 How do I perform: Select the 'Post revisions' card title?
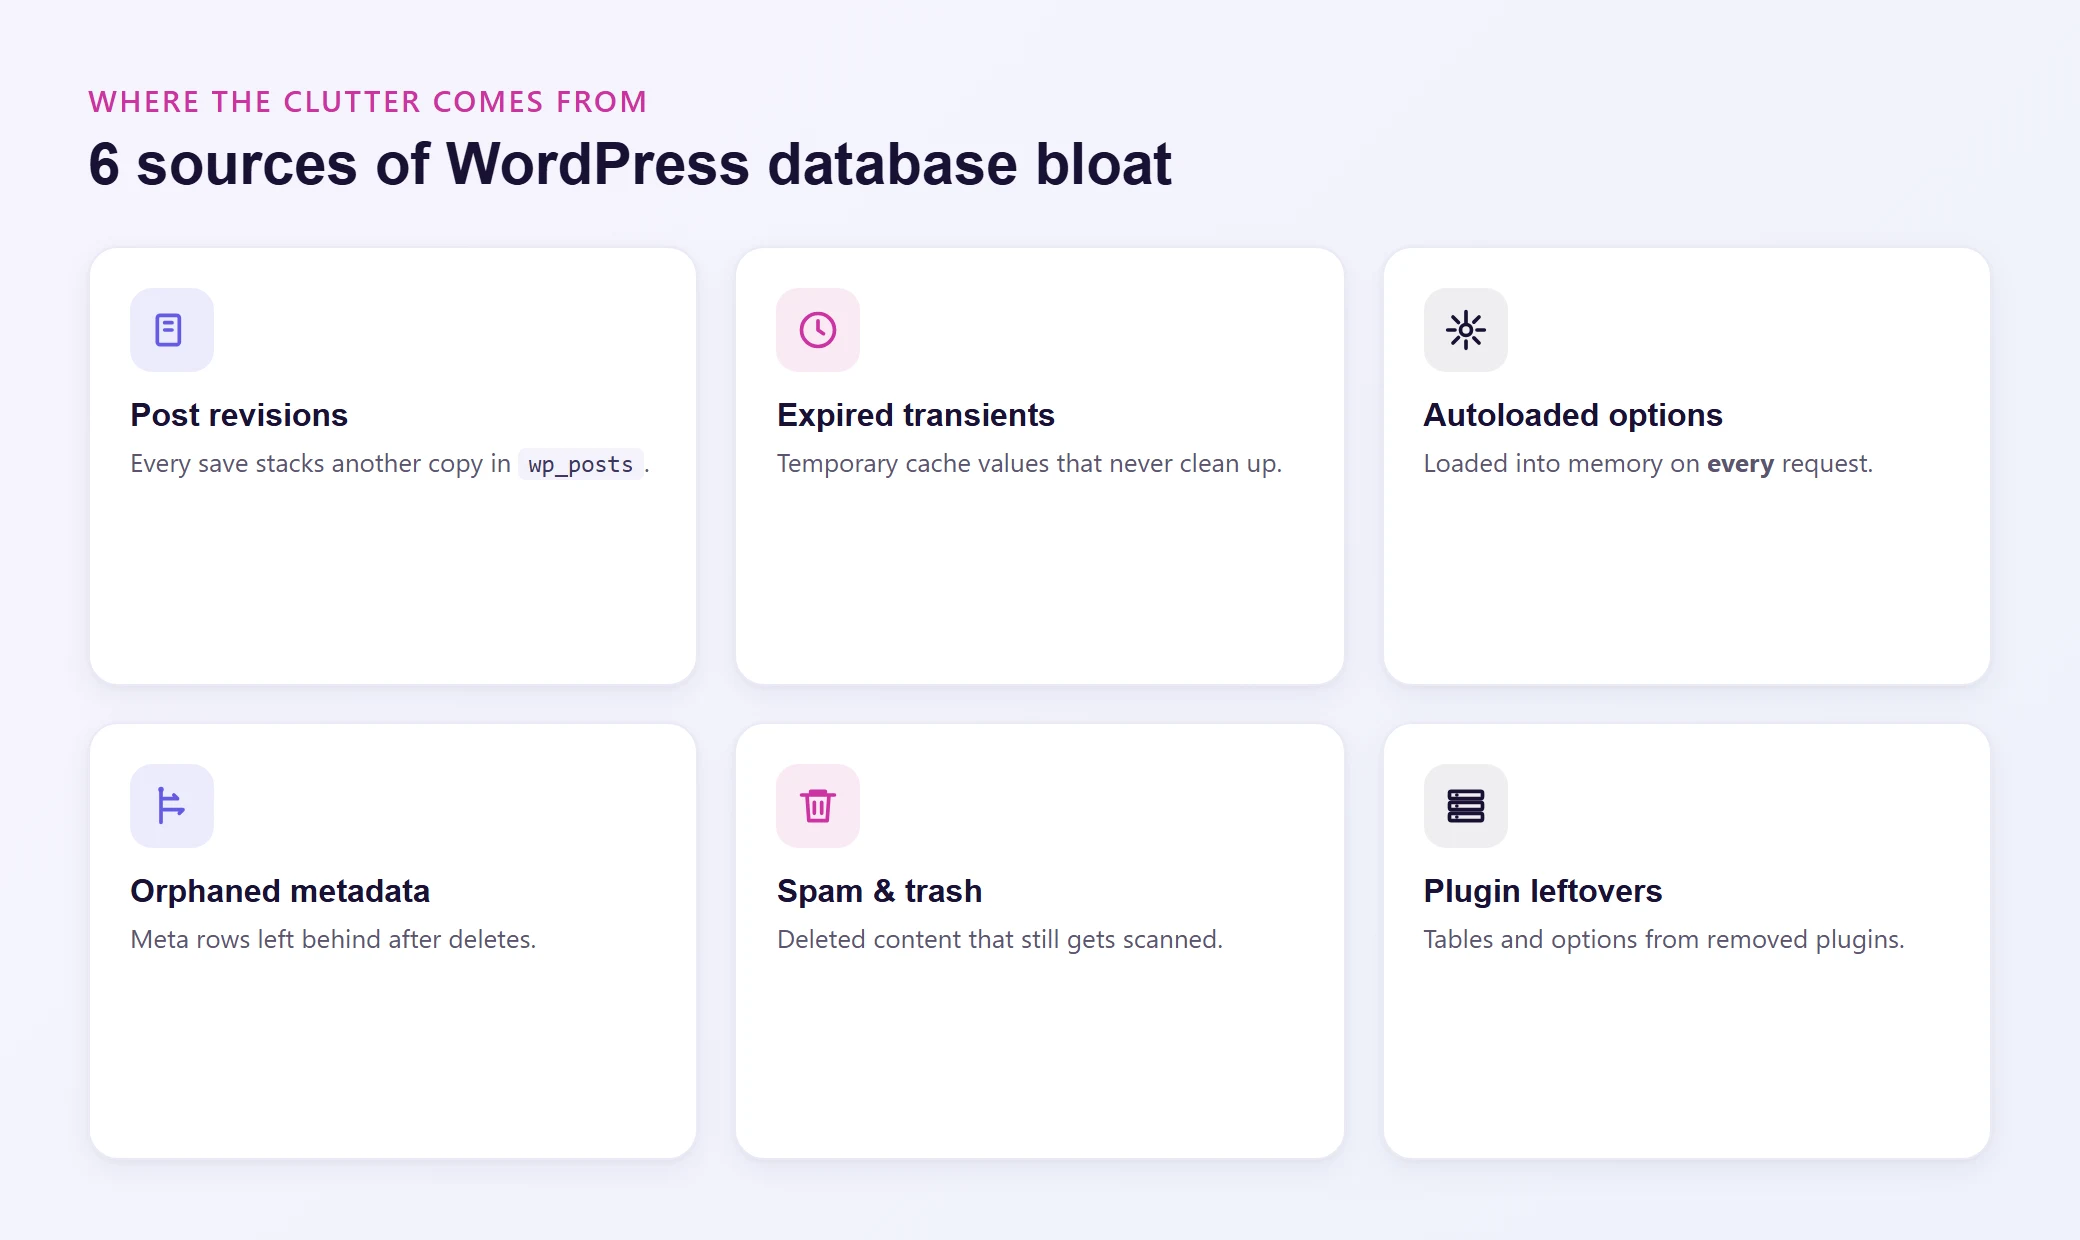pyautogui.click(x=239, y=415)
